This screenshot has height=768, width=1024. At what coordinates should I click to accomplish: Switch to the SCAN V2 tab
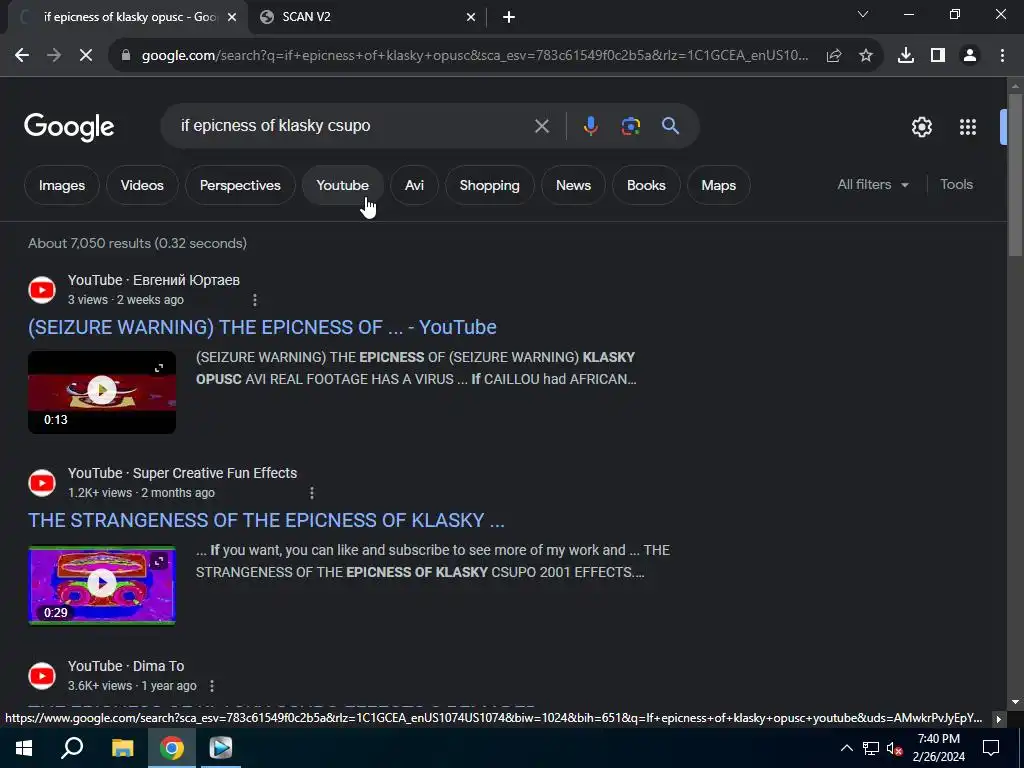click(368, 17)
